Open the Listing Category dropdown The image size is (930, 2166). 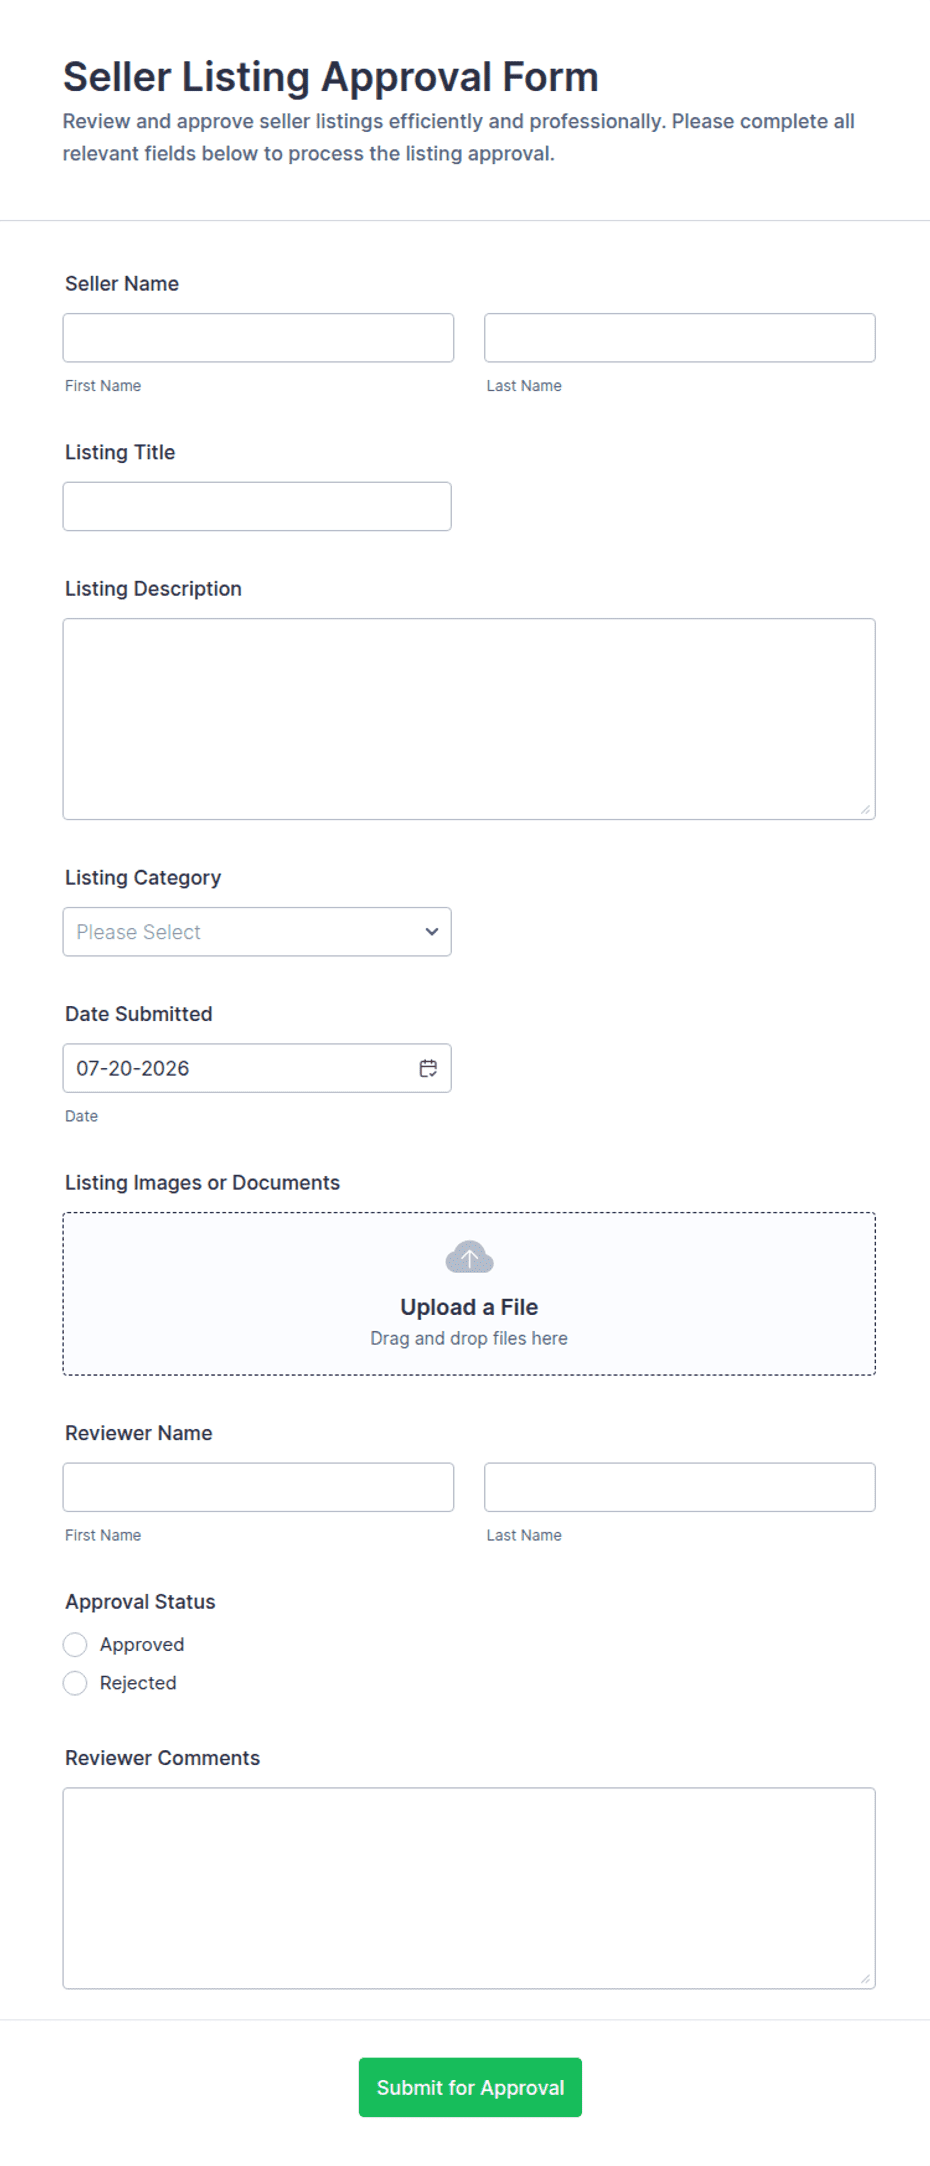pos(257,932)
